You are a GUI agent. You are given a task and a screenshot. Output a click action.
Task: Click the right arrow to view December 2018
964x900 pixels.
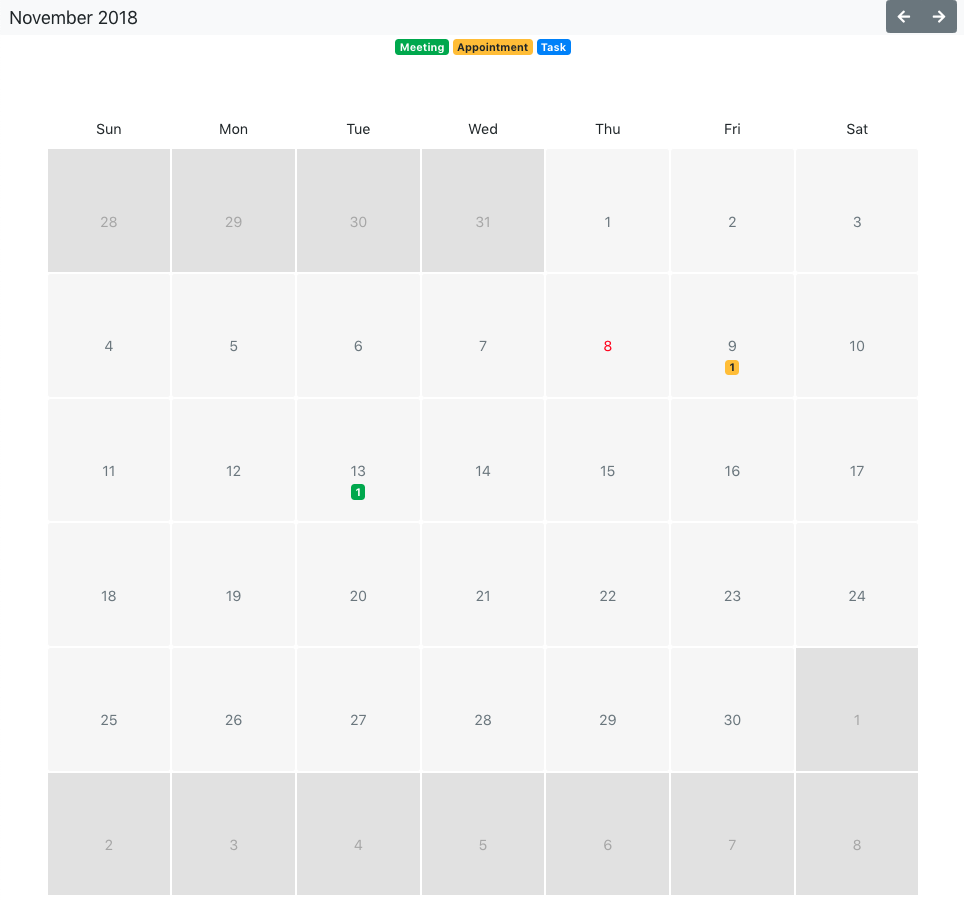938,17
